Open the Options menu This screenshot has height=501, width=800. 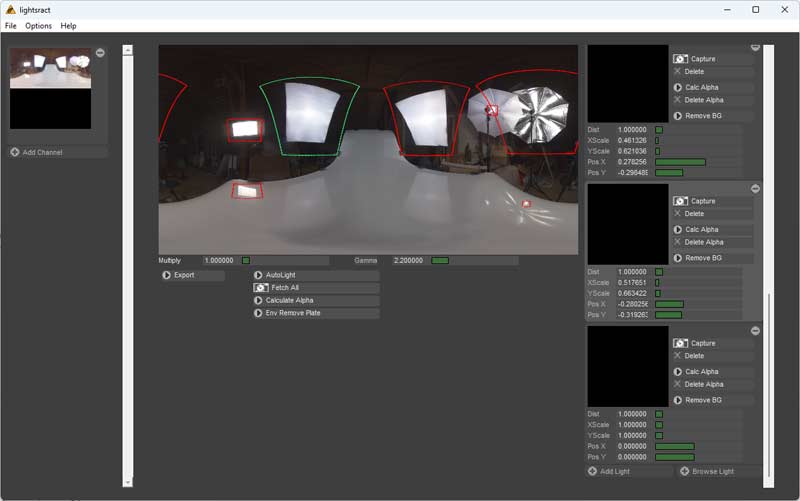point(38,25)
